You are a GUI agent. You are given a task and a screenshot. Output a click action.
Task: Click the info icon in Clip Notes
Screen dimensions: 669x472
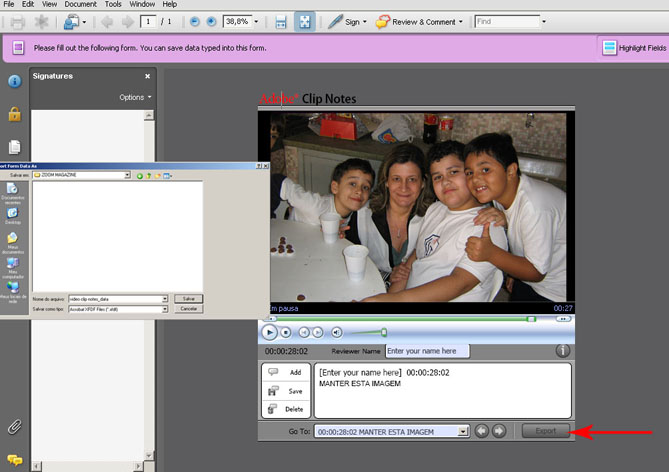(x=562, y=351)
